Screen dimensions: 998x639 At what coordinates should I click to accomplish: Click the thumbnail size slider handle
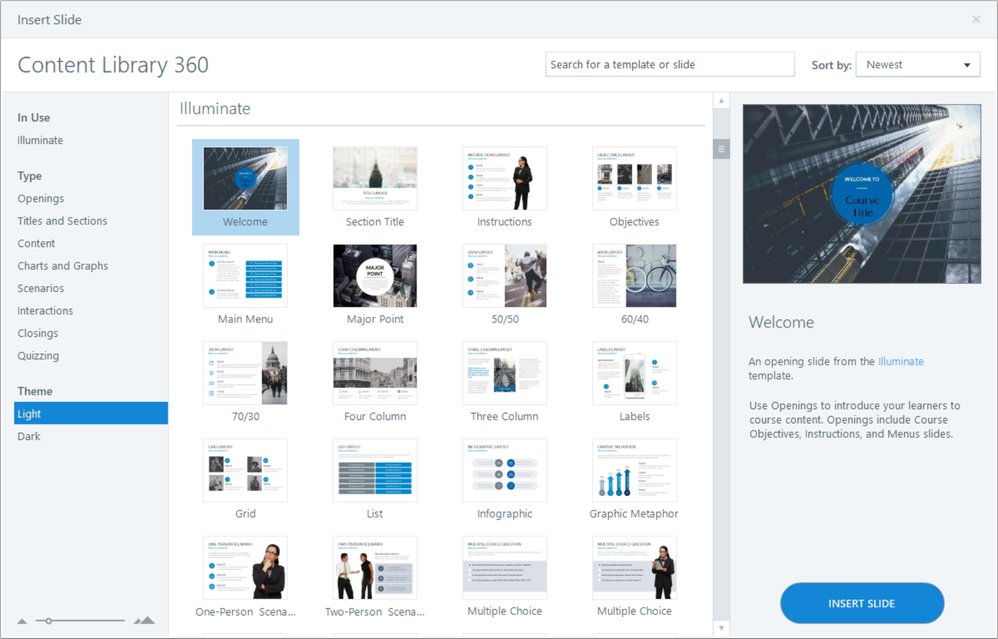click(x=48, y=621)
